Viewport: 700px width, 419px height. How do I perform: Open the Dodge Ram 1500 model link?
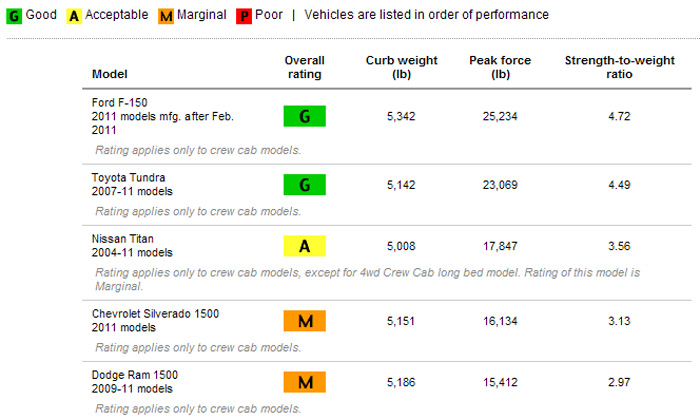(x=135, y=375)
